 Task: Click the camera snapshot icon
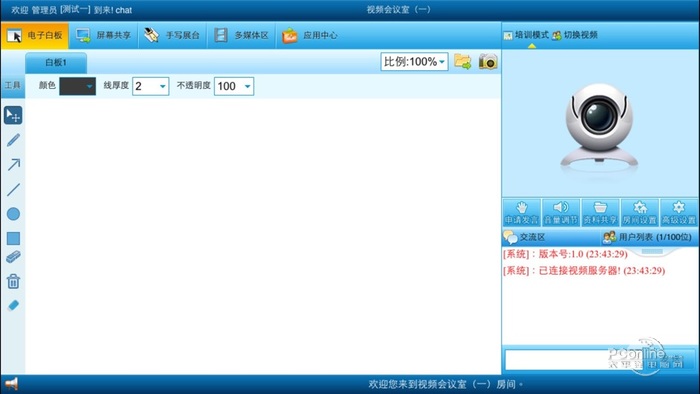click(488, 62)
